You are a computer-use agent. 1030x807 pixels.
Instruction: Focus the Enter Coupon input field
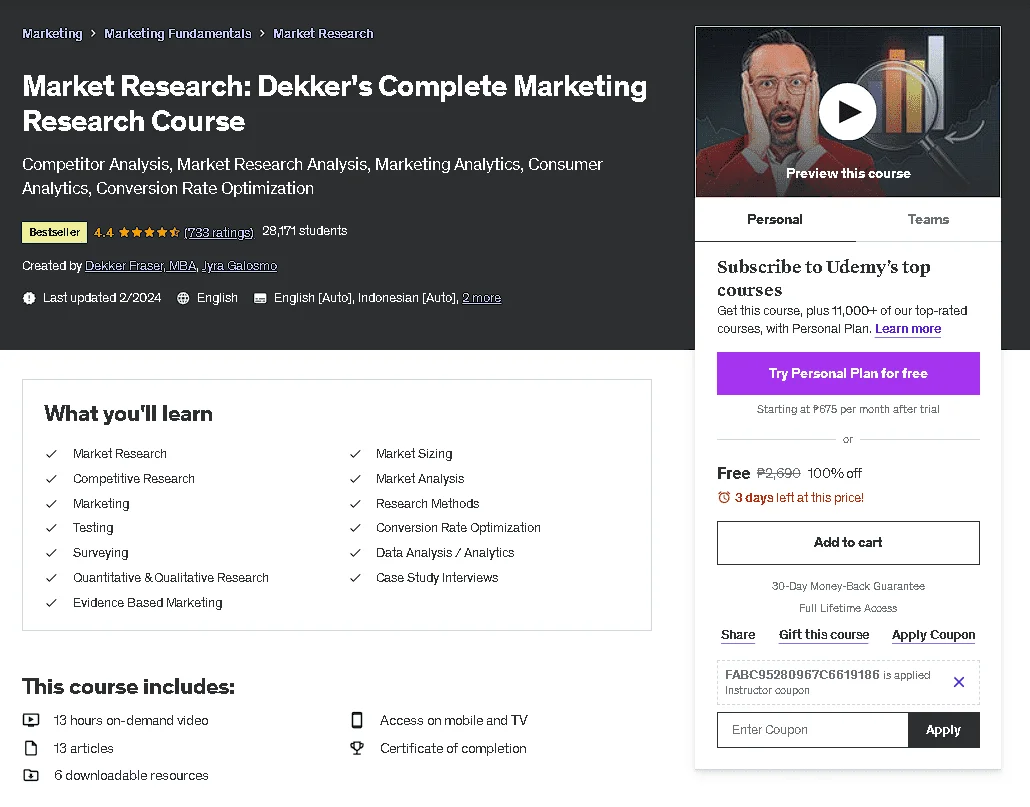(x=813, y=730)
